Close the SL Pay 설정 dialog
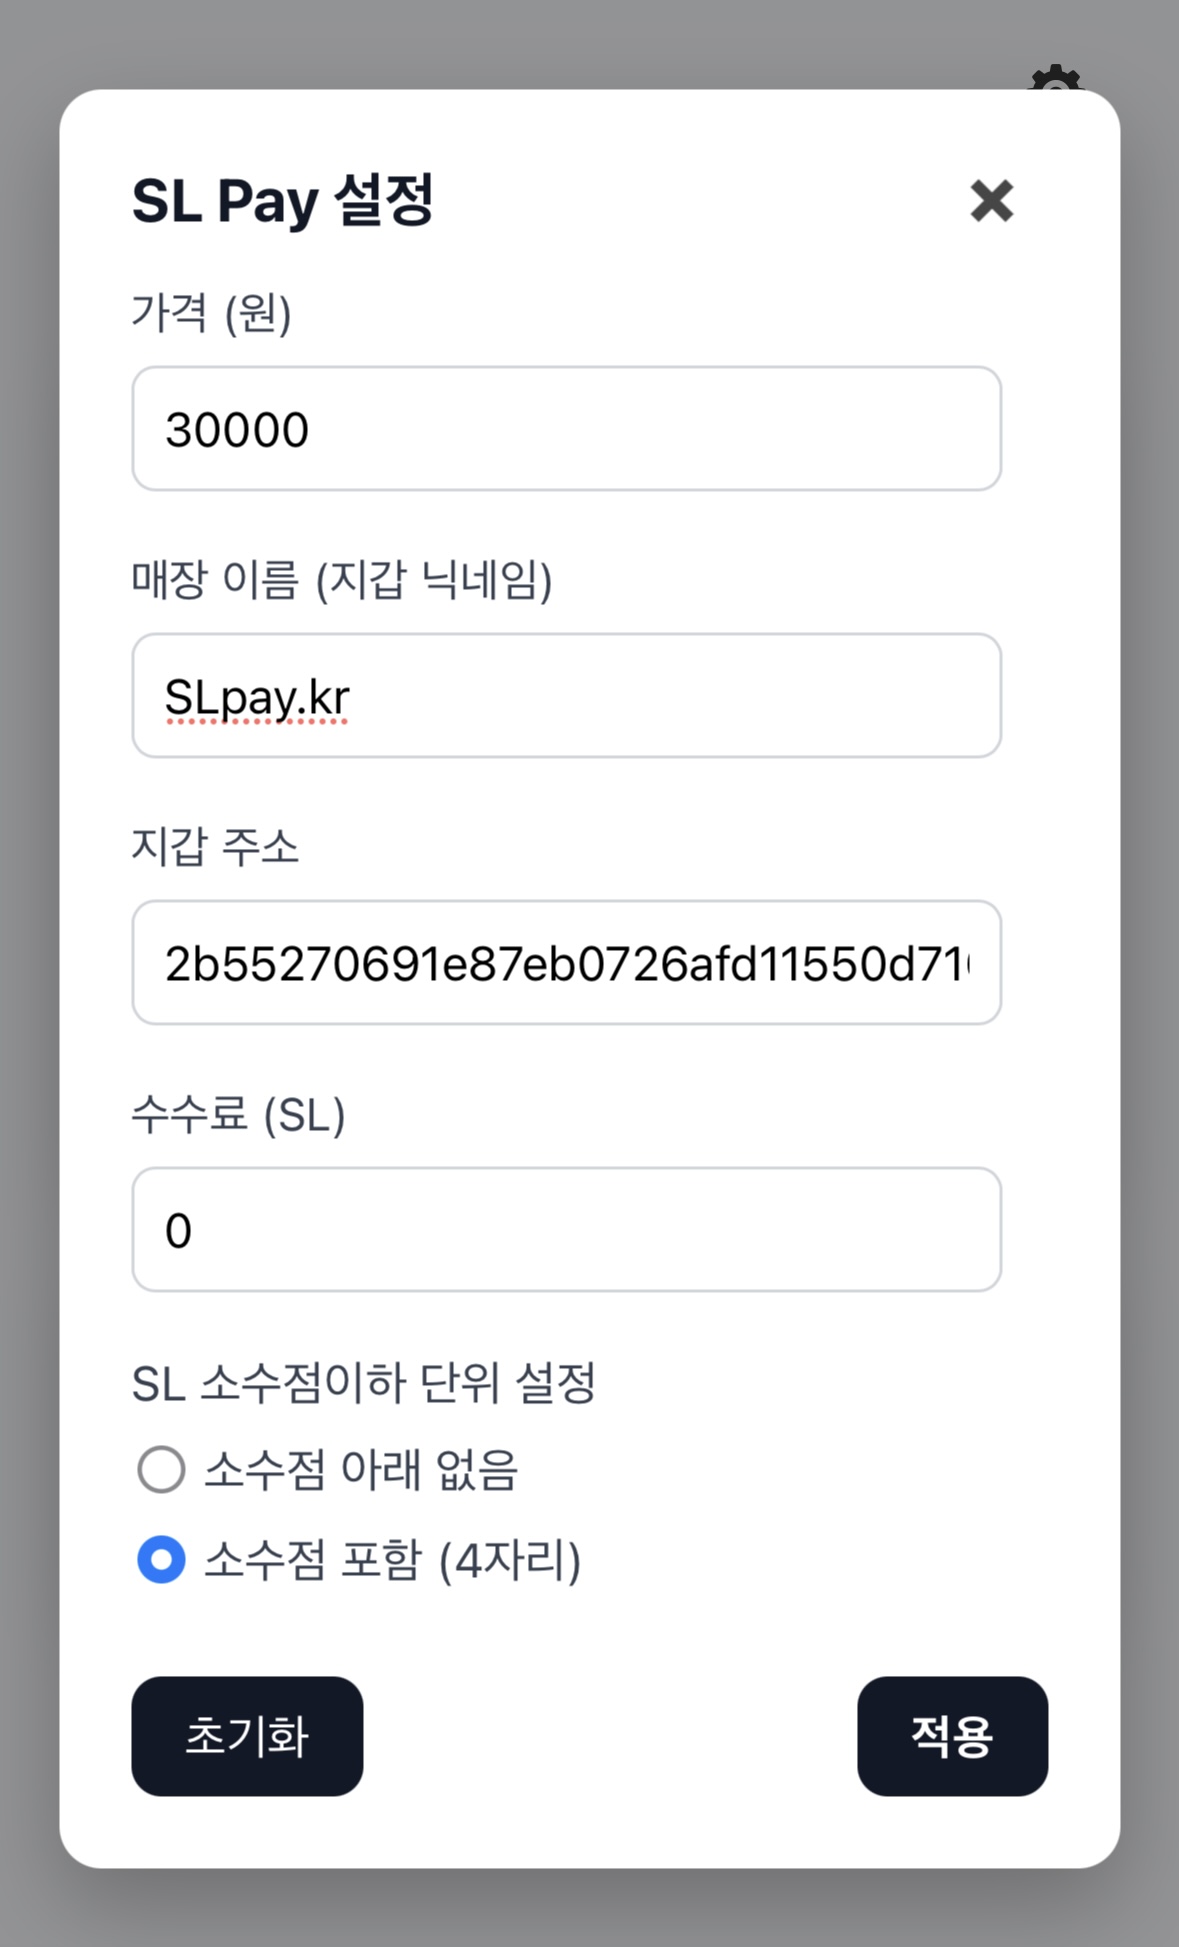 991,201
